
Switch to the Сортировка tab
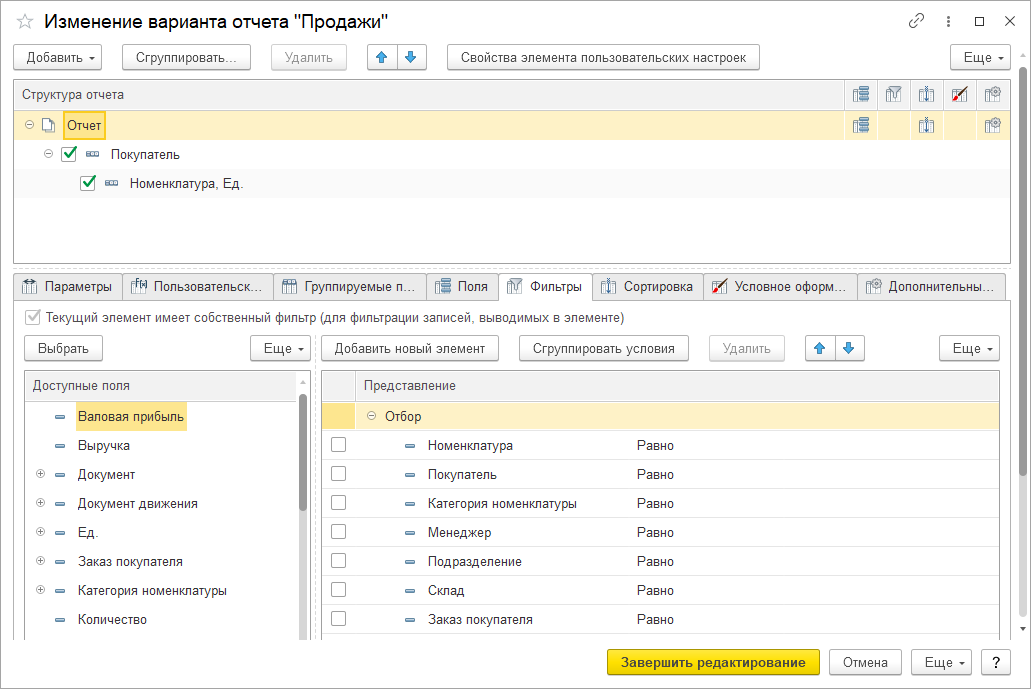coord(647,287)
